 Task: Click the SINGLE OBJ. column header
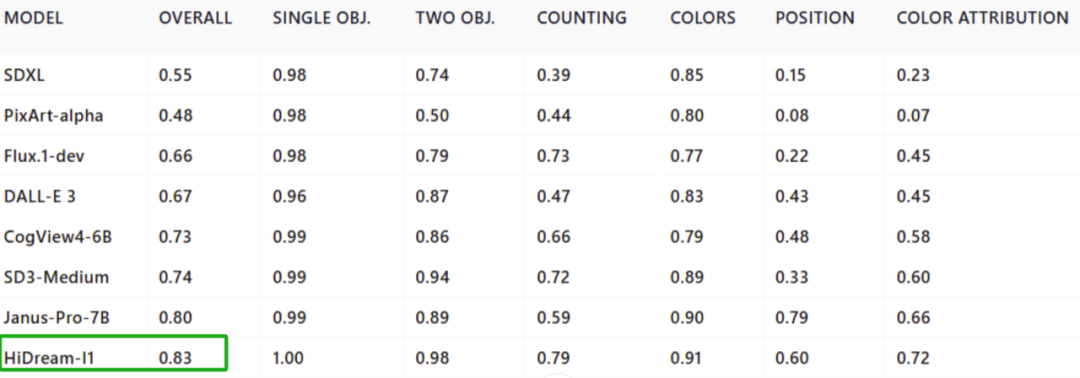coord(322,19)
